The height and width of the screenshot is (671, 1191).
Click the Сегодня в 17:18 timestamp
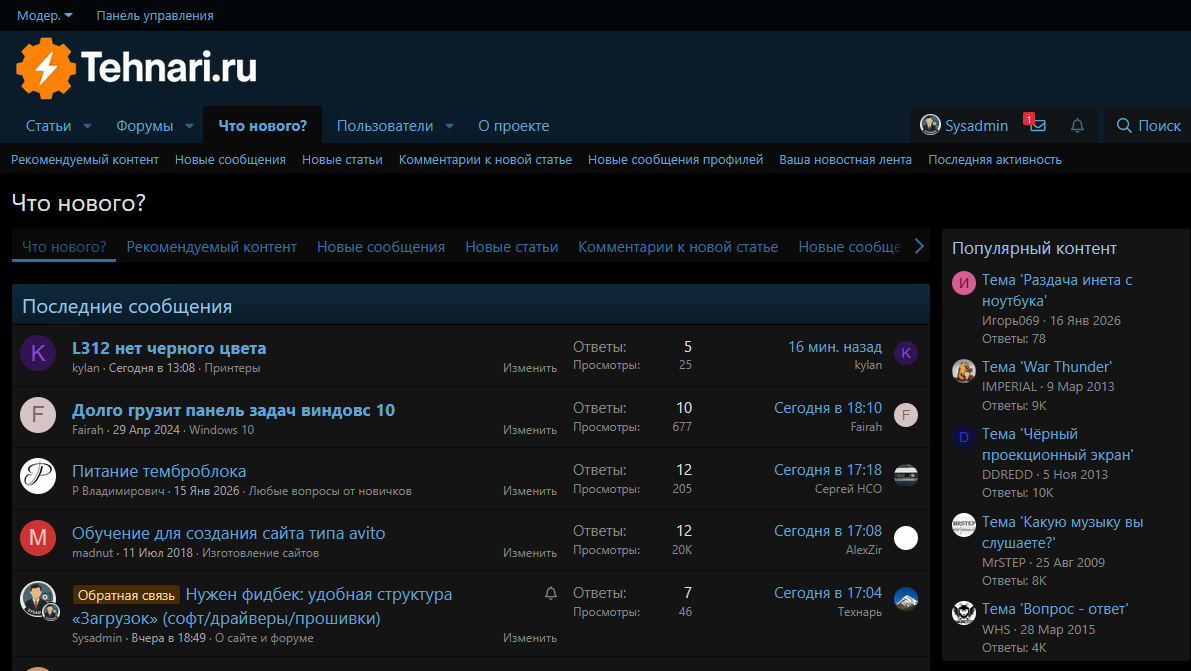(x=828, y=470)
